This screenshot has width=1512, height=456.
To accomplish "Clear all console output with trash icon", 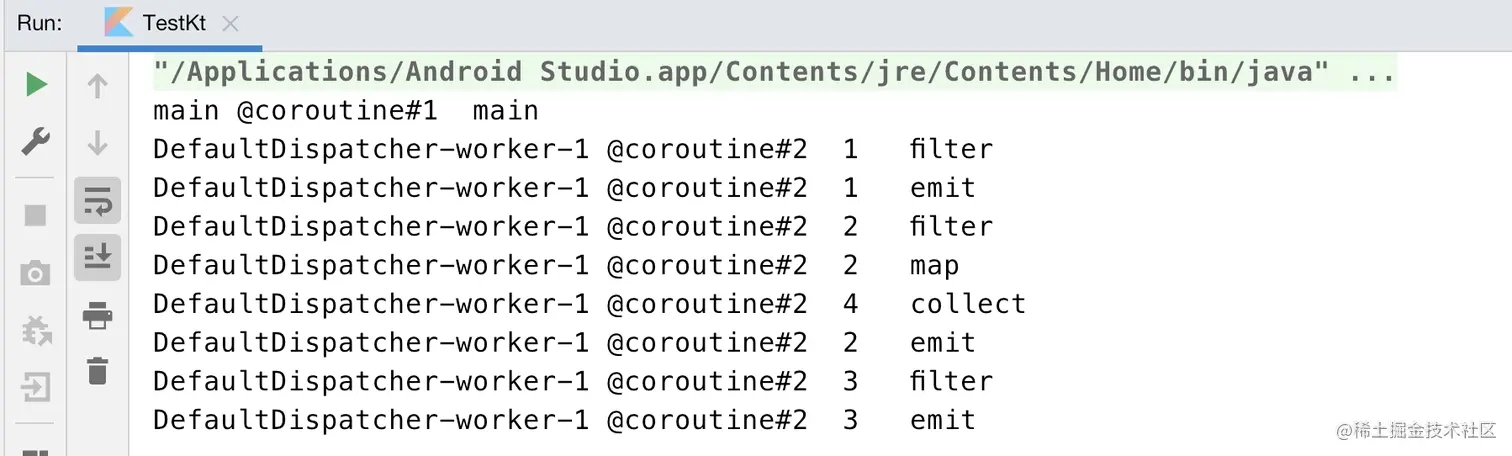I will tap(97, 371).
